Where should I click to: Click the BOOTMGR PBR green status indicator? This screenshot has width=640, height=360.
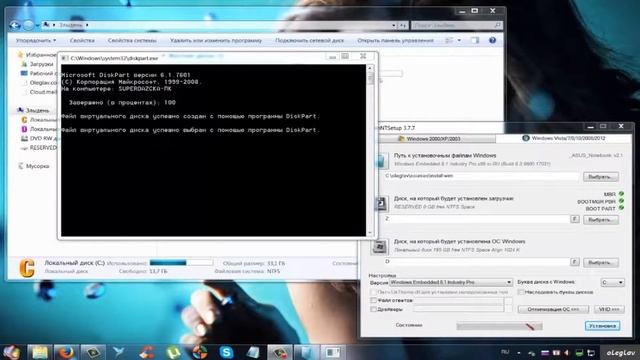[x=621, y=201]
